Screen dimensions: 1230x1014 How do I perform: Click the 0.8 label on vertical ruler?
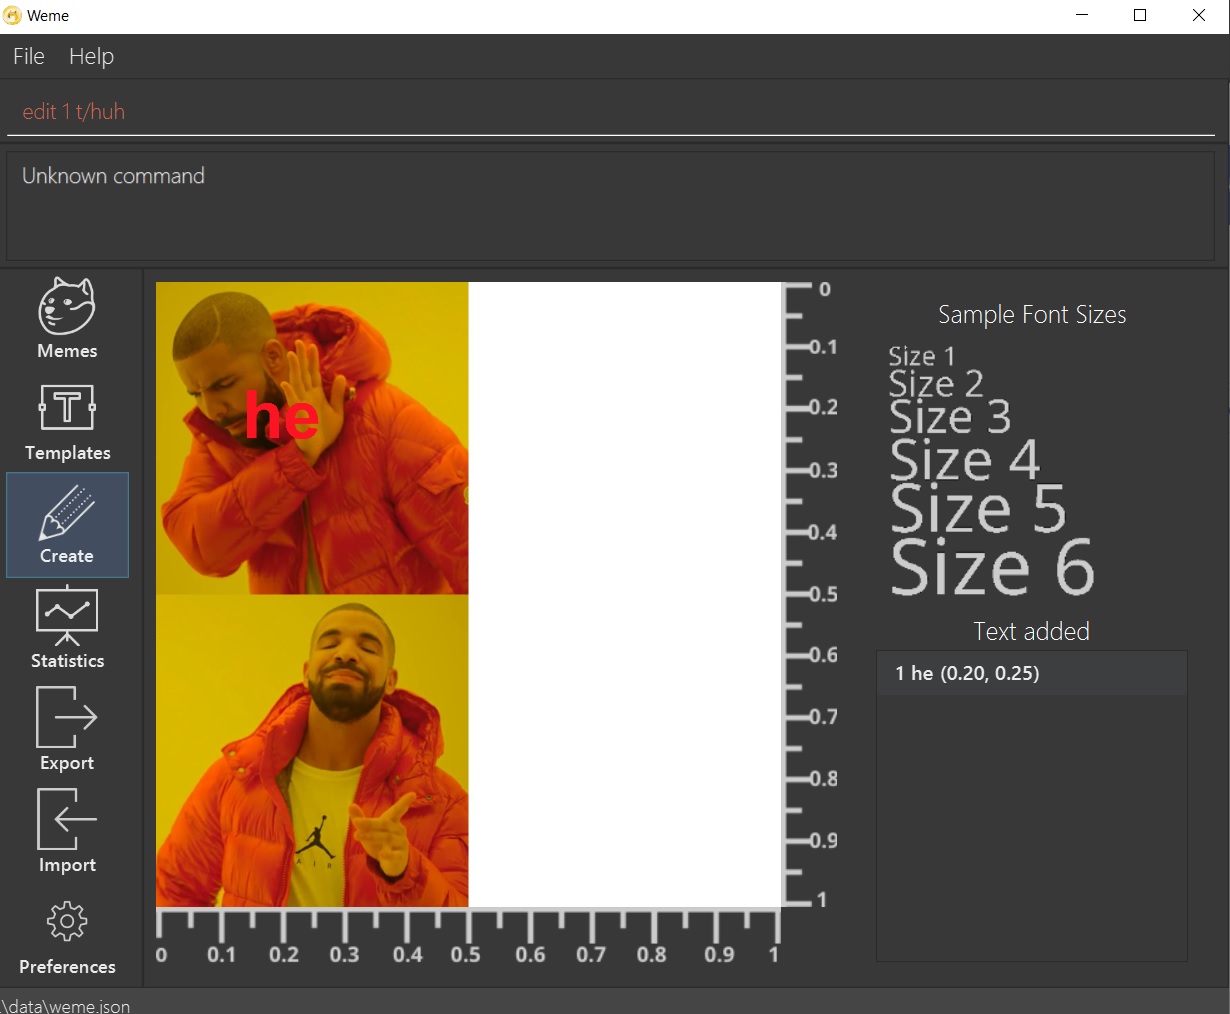823,778
